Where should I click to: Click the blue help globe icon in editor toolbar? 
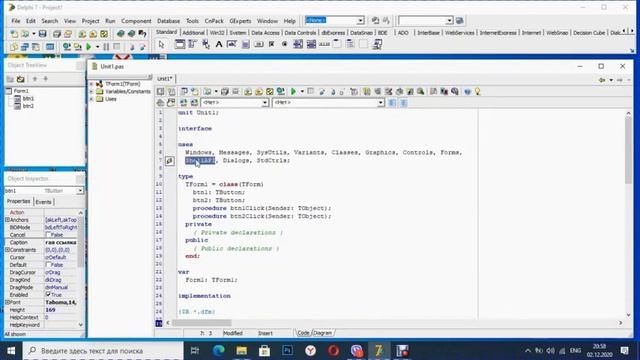[467, 91]
